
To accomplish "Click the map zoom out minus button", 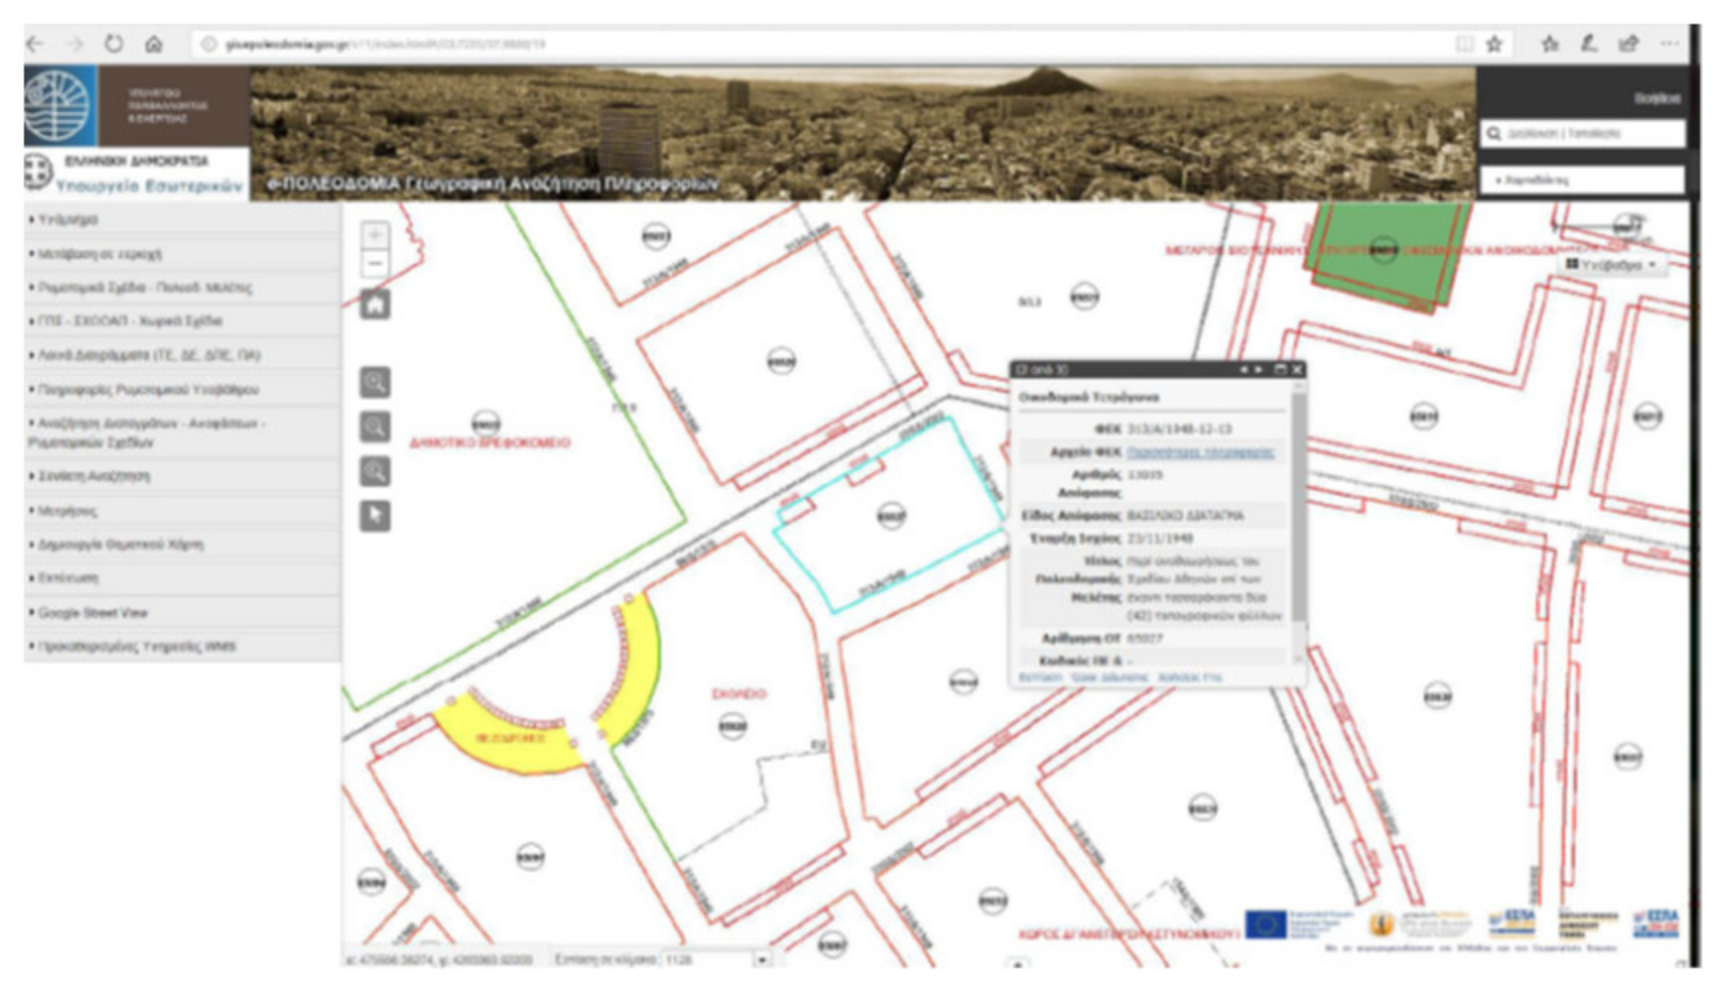I will click(x=375, y=264).
